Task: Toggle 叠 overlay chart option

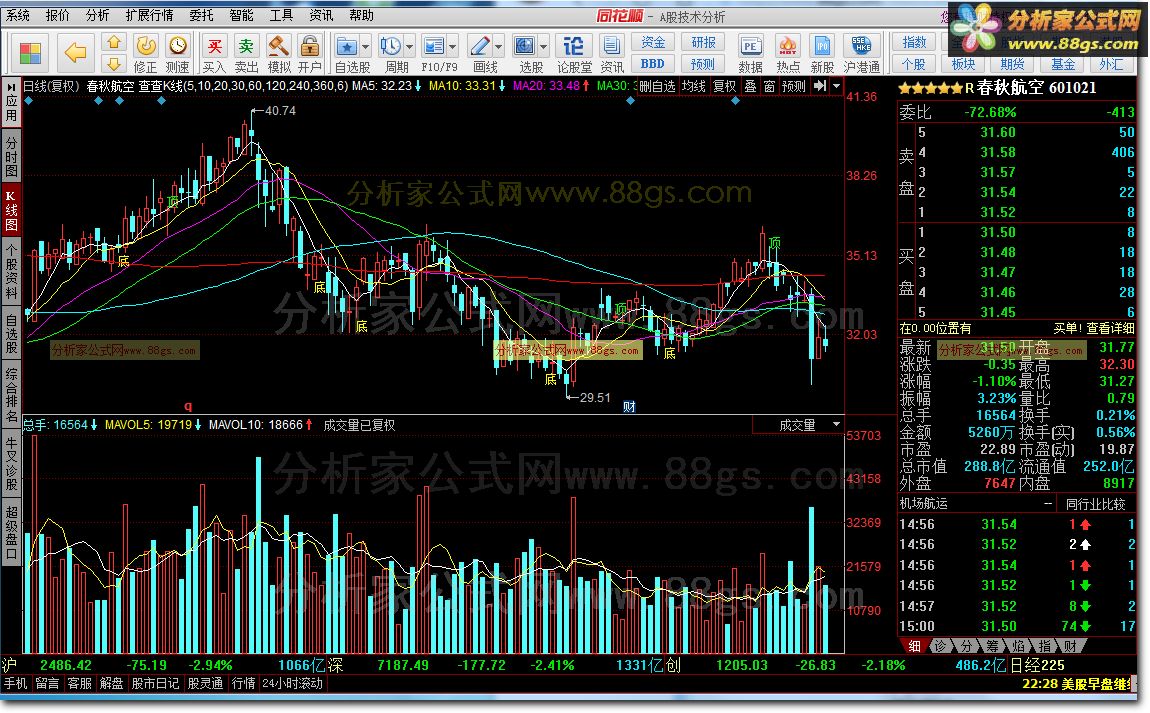Action: [x=750, y=86]
